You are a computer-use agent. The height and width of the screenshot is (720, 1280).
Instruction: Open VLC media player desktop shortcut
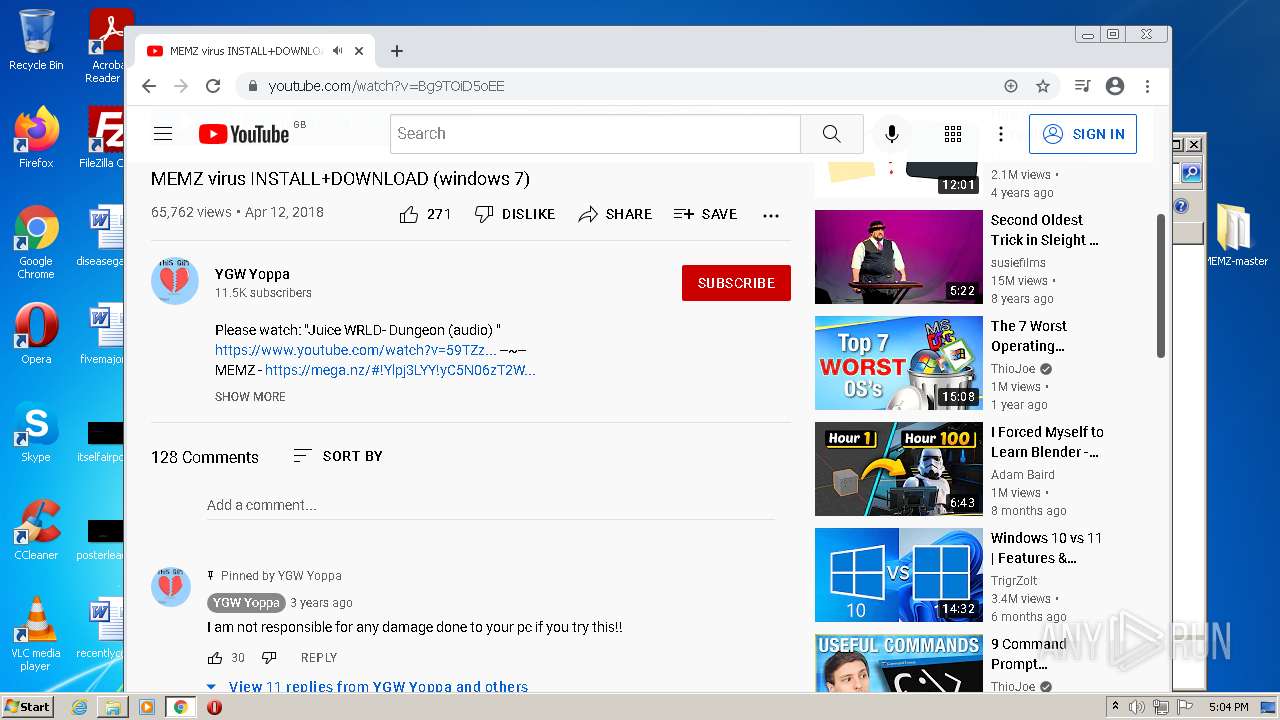pos(36,634)
